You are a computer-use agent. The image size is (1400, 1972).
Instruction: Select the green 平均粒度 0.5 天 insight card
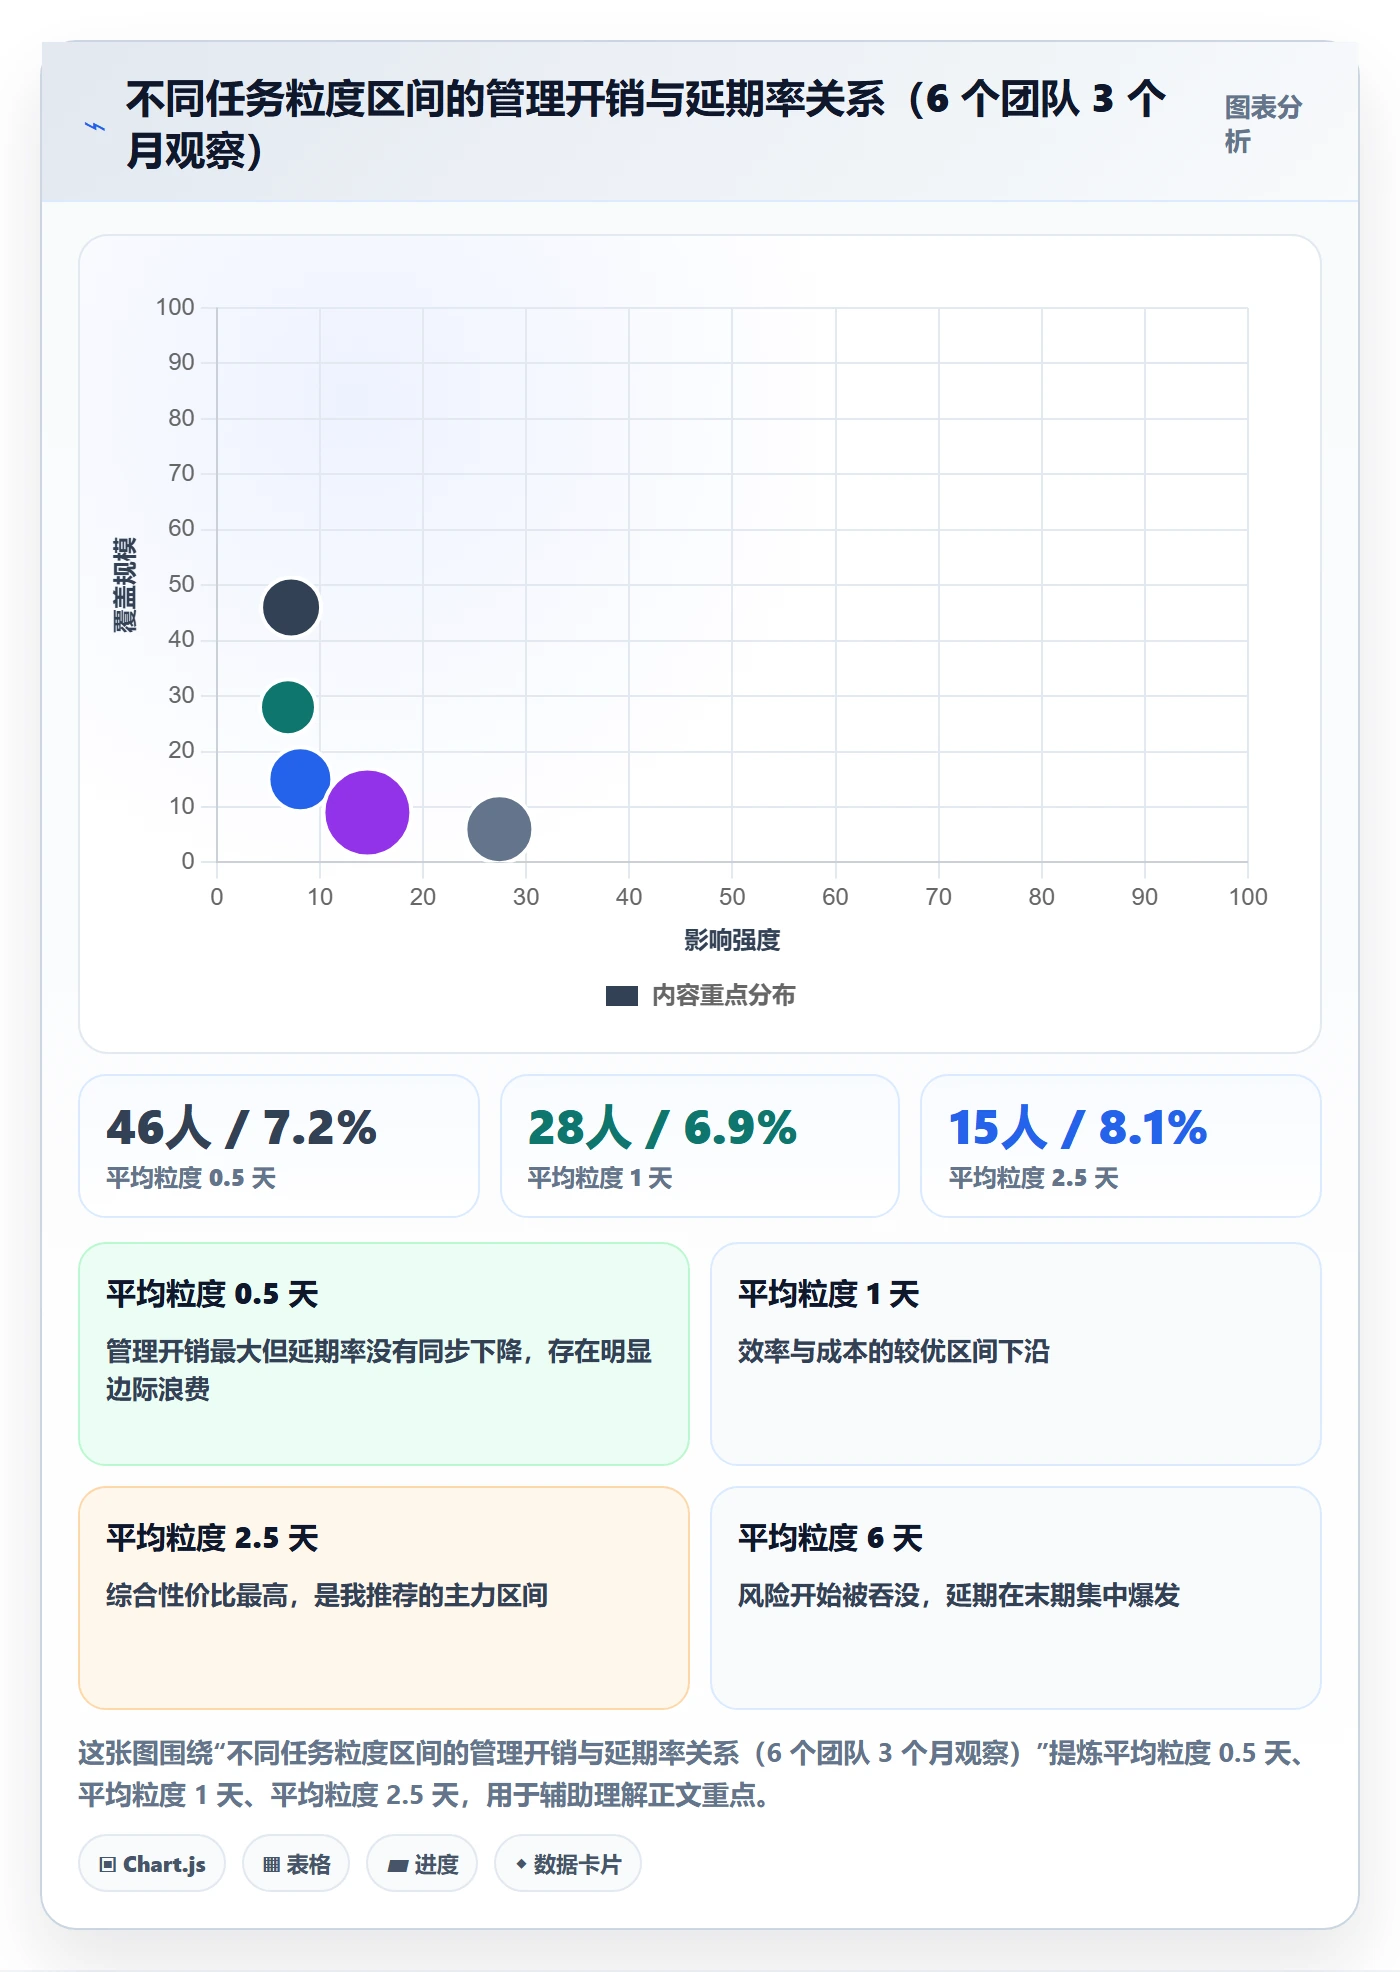(x=384, y=1354)
